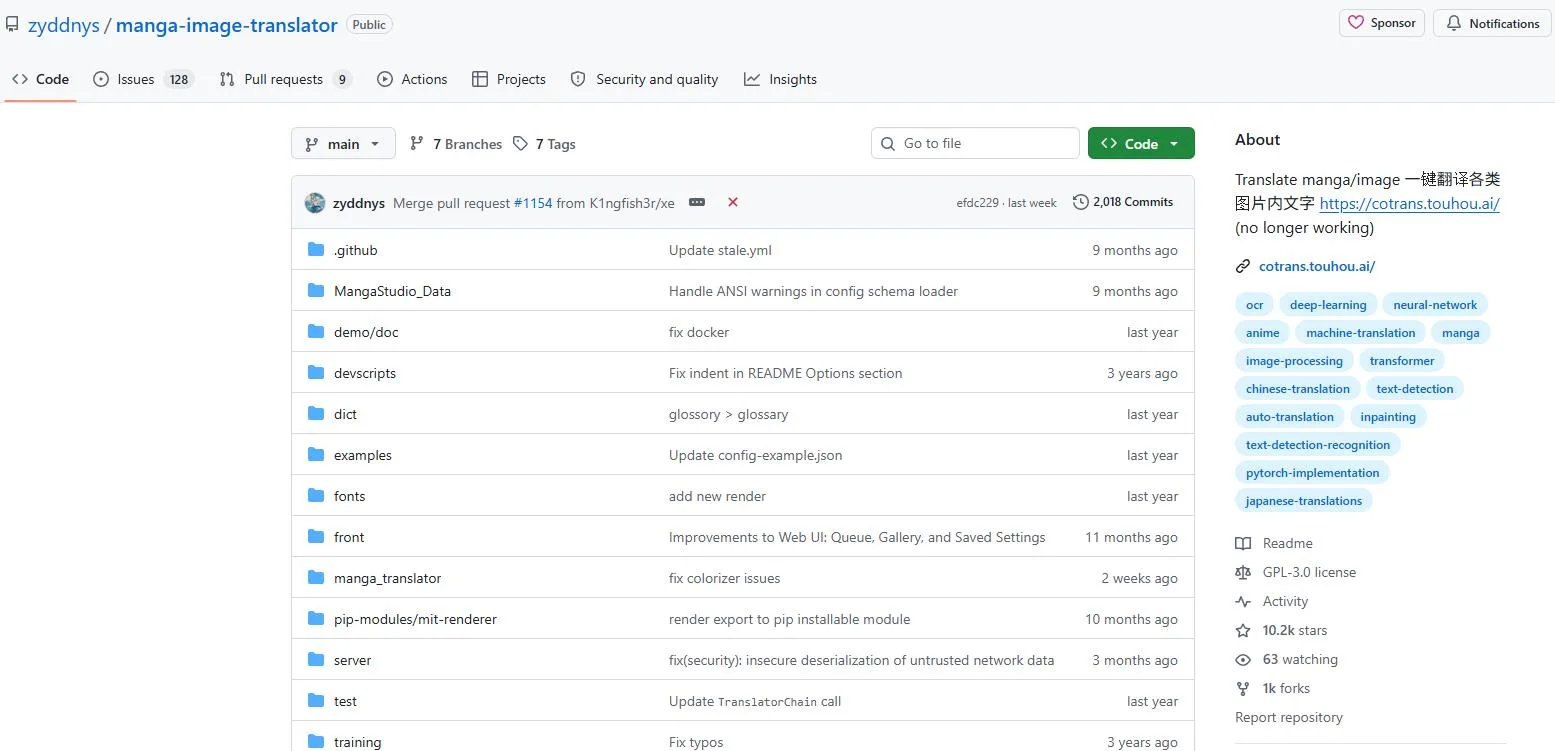Click the folder icon for MangaStudio_Data
The height and width of the screenshot is (751, 1555).
[316, 291]
